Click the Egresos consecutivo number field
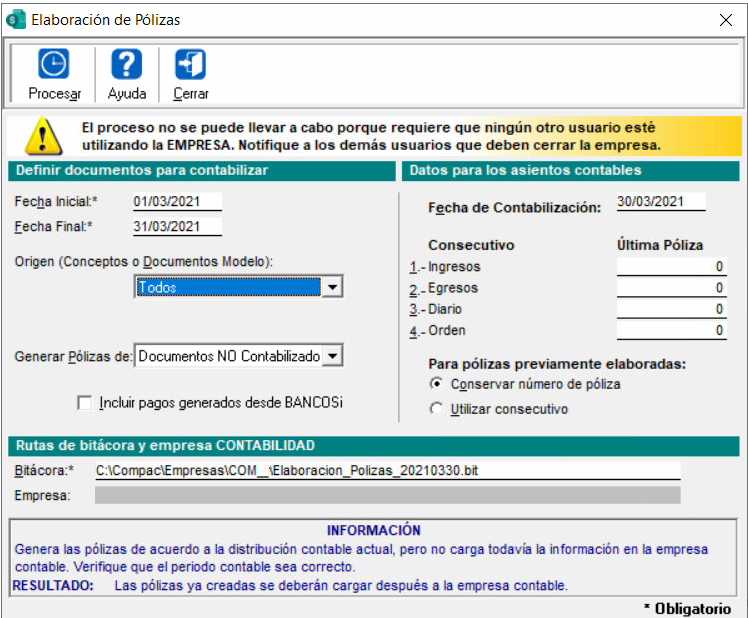 (671, 289)
